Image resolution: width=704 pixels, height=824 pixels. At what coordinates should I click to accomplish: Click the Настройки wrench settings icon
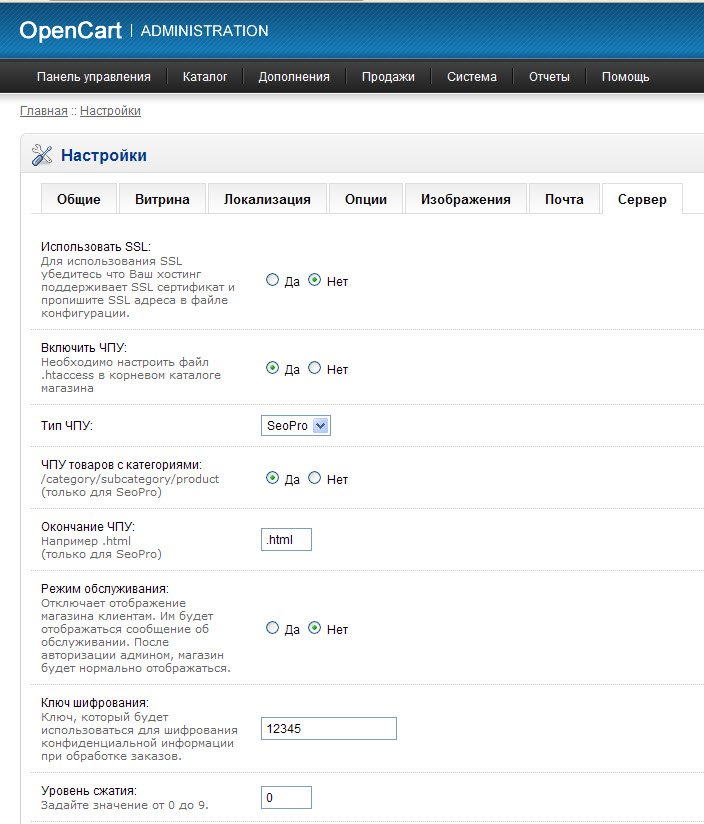coord(42,155)
